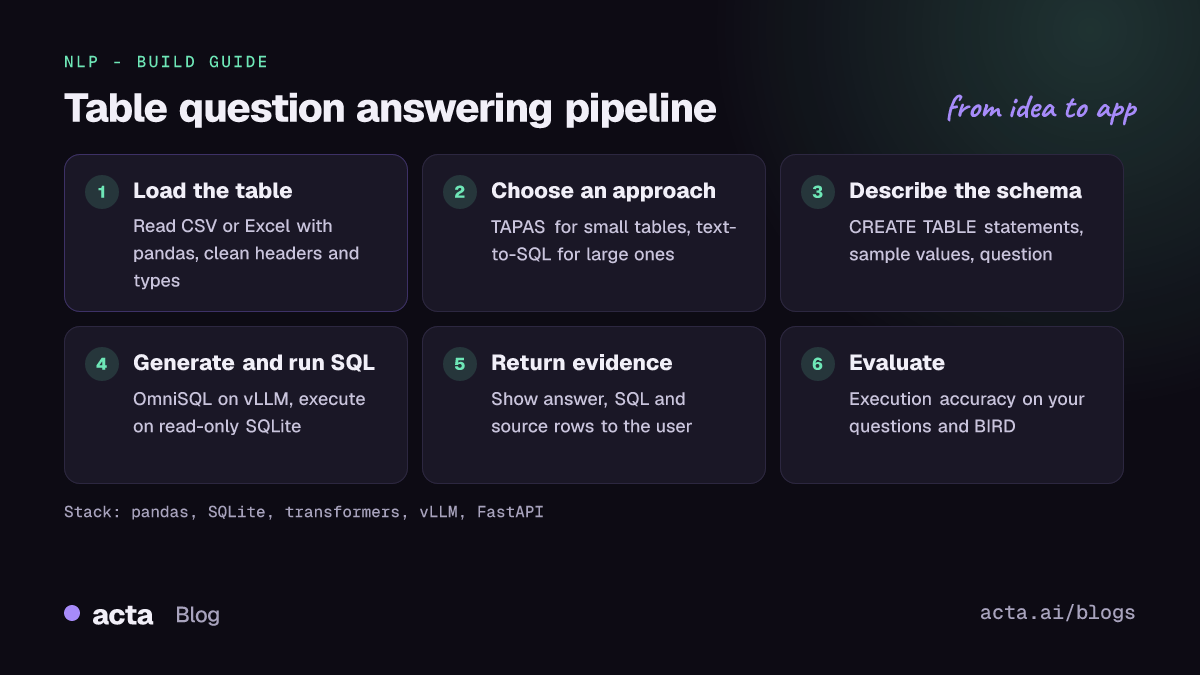Select the 'Evaluate' card heading
This screenshot has width=1200, height=675.
(x=897, y=363)
